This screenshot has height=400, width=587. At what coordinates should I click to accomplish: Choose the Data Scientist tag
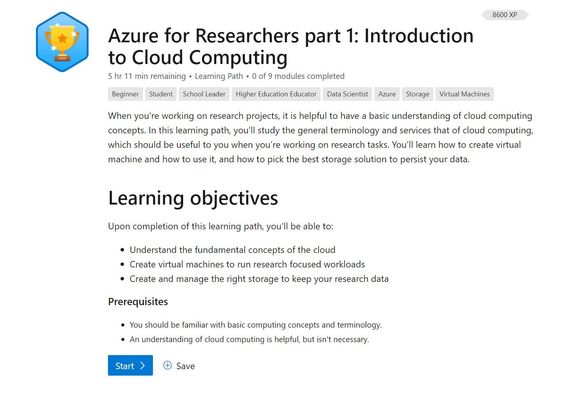pyautogui.click(x=347, y=94)
